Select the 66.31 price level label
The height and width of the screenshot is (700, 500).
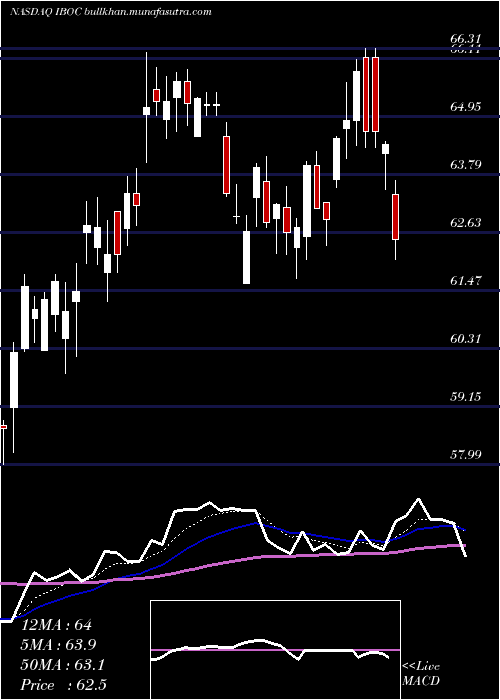tap(466, 40)
